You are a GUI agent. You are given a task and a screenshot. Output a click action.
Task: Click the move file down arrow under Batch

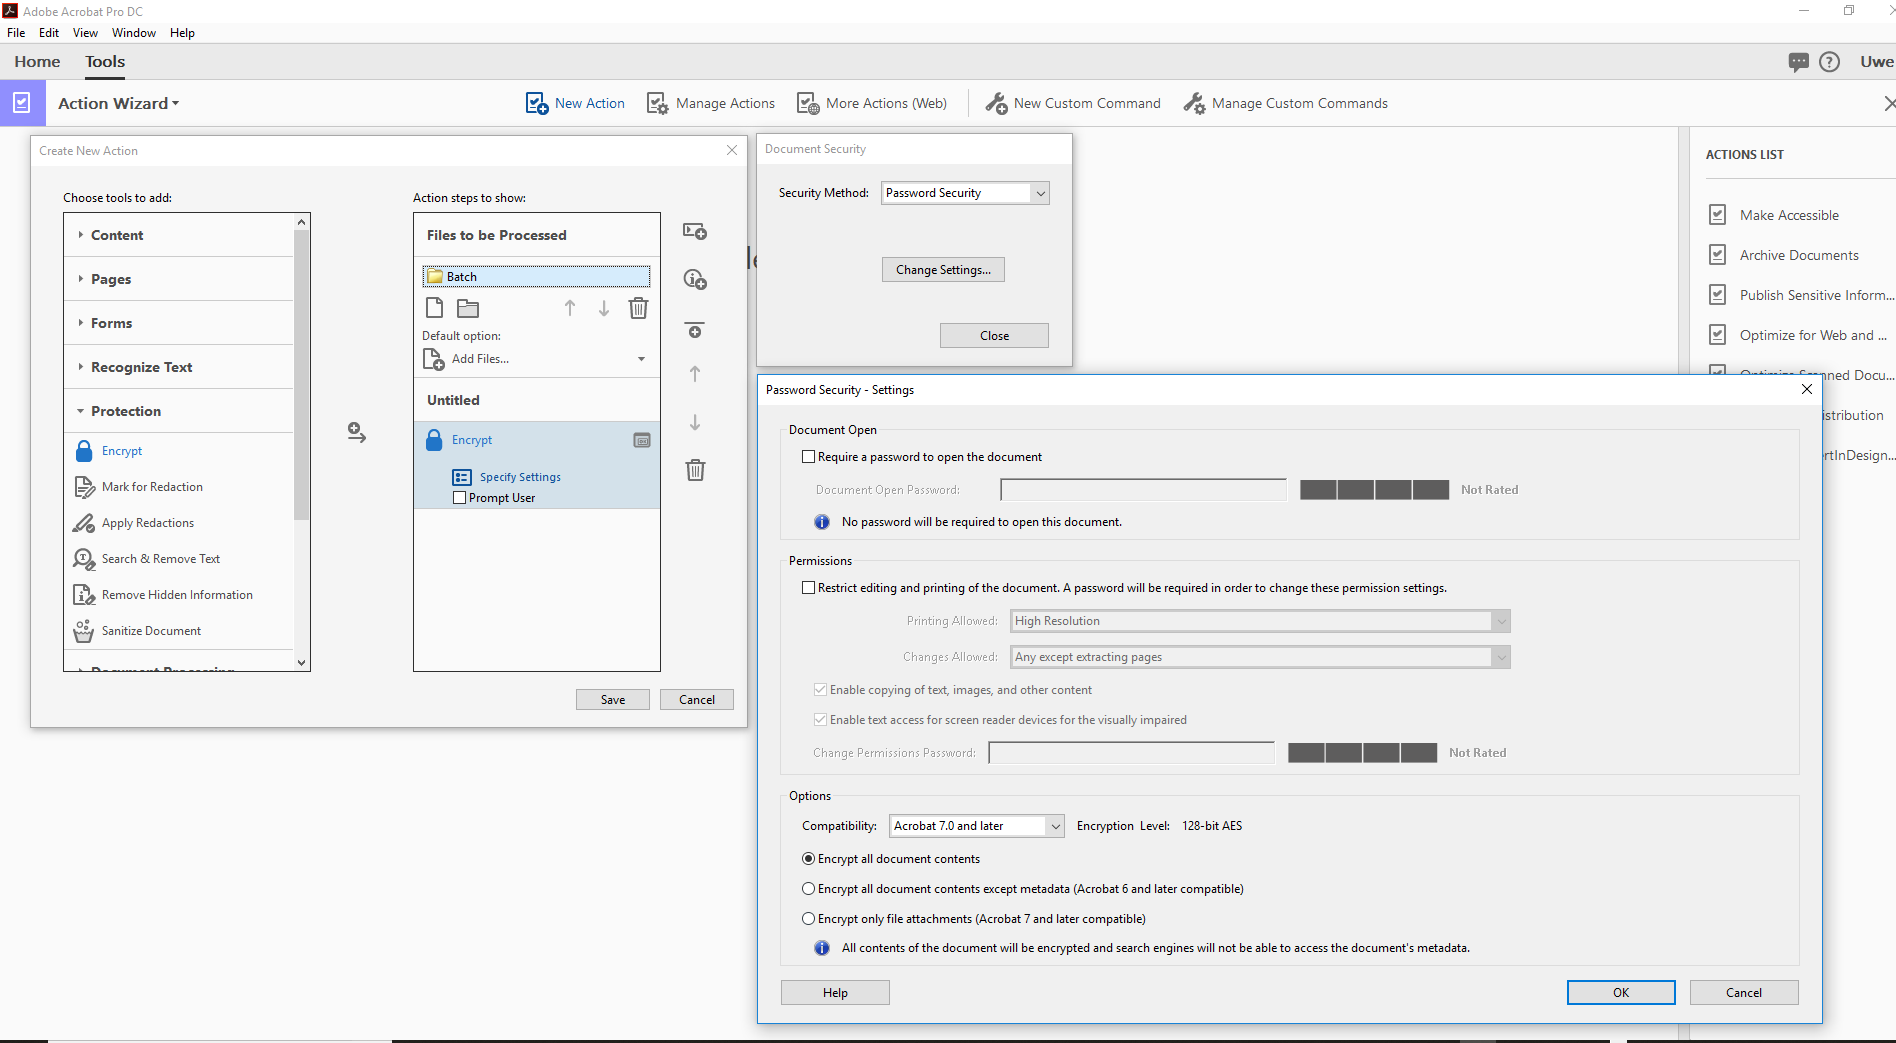tap(604, 308)
